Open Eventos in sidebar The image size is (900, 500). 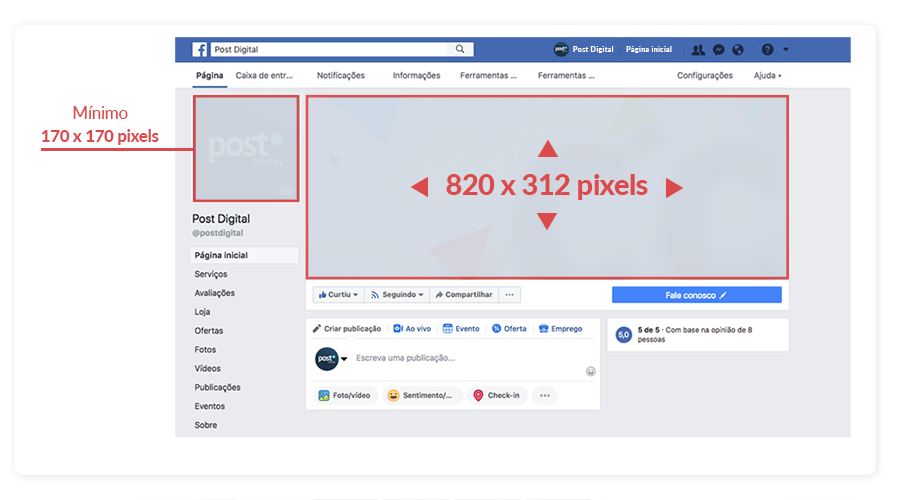210,406
